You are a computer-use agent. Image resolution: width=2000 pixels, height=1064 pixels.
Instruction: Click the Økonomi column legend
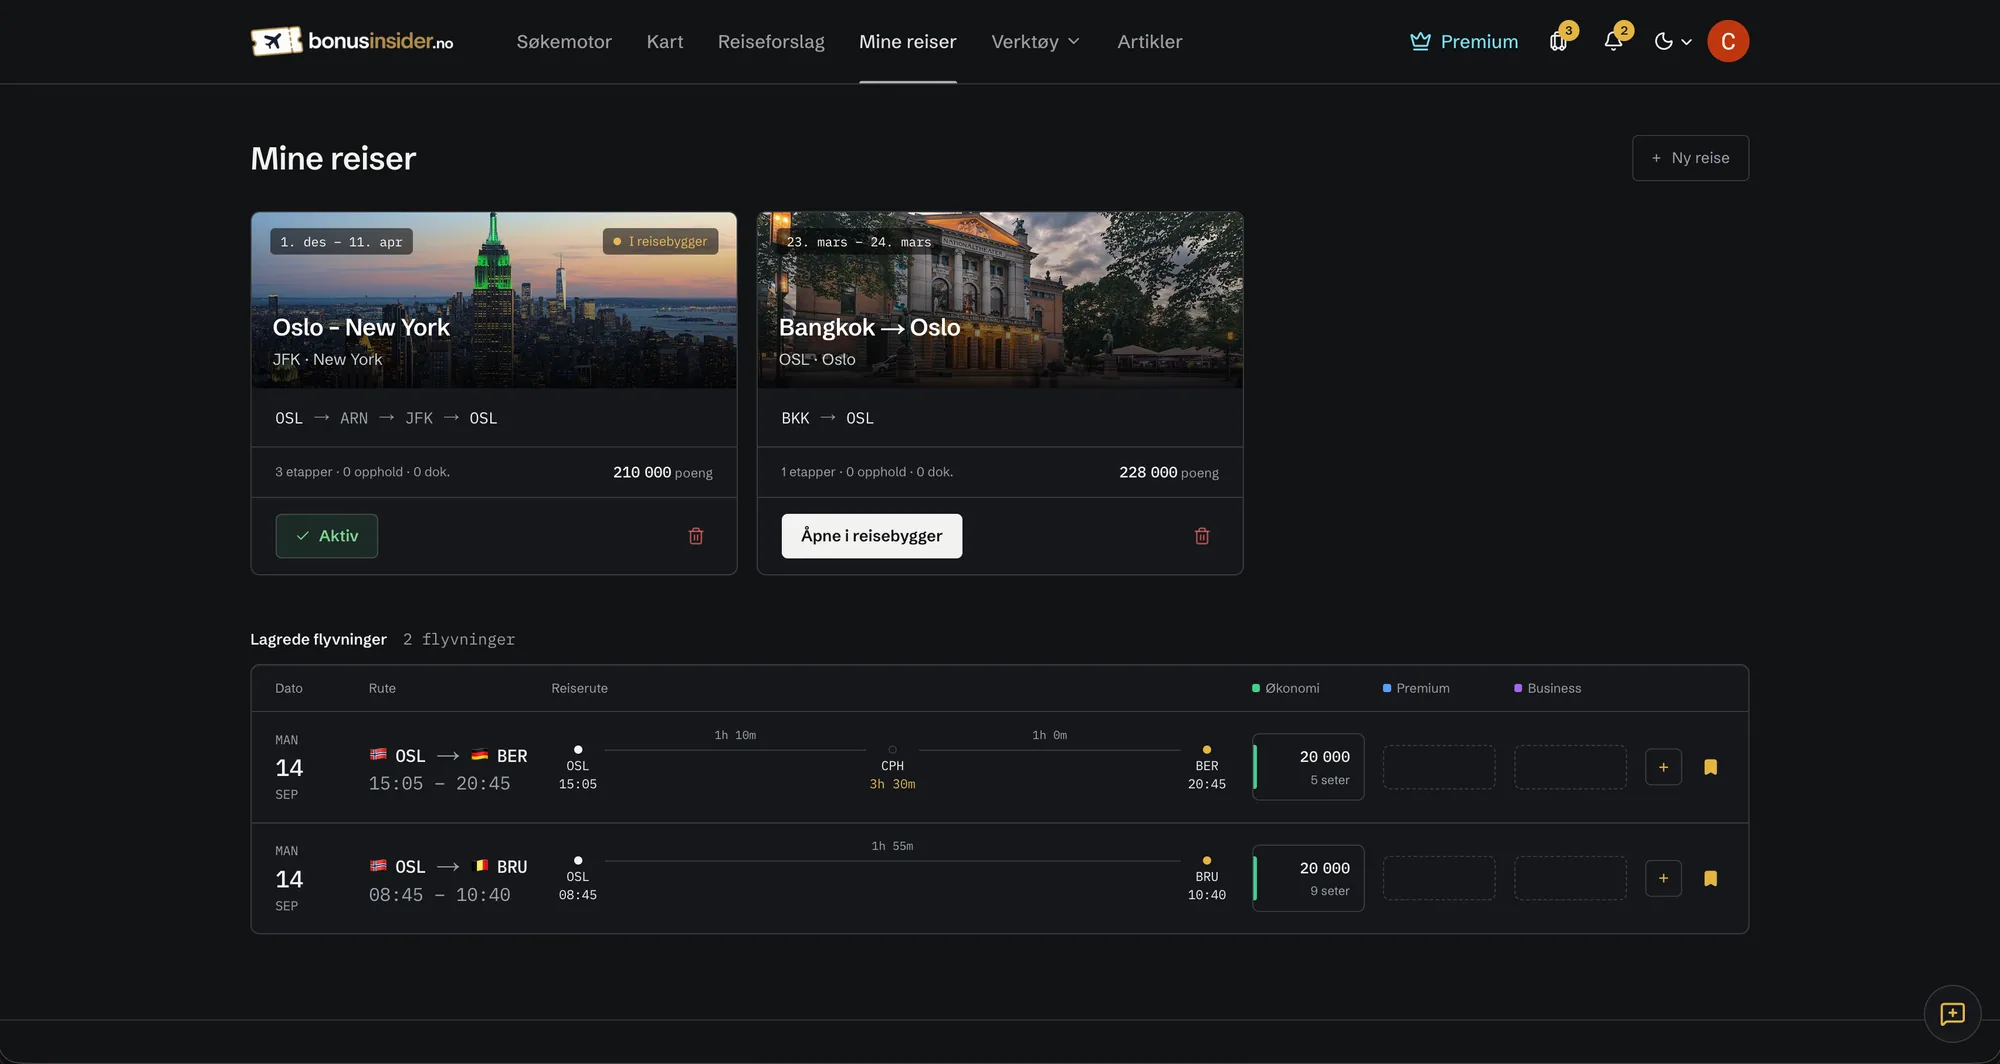(1286, 688)
